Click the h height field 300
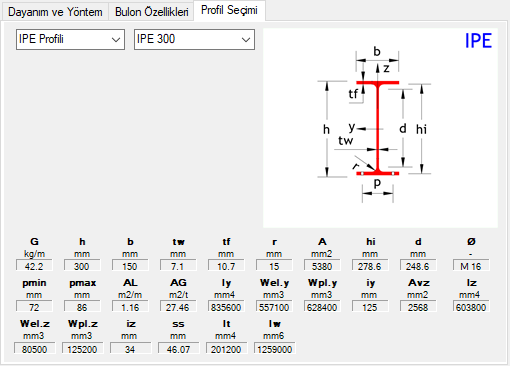This screenshot has height=366, width=510. coord(82,266)
